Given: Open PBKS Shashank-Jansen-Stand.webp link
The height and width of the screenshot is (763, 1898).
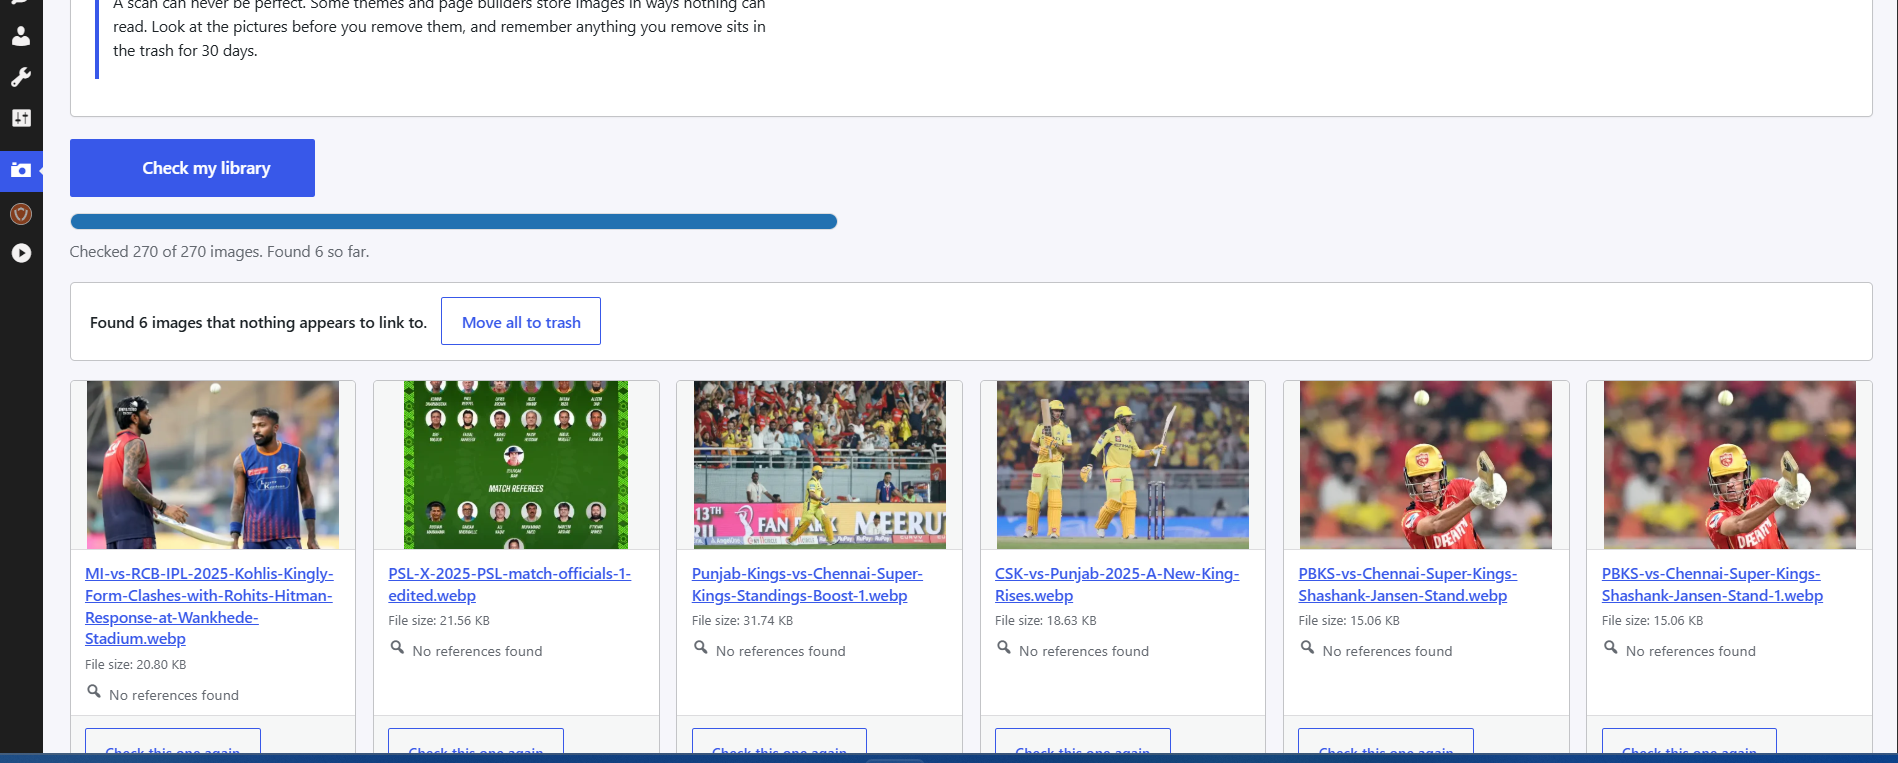Looking at the screenshot, I should tap(1408, 584).
